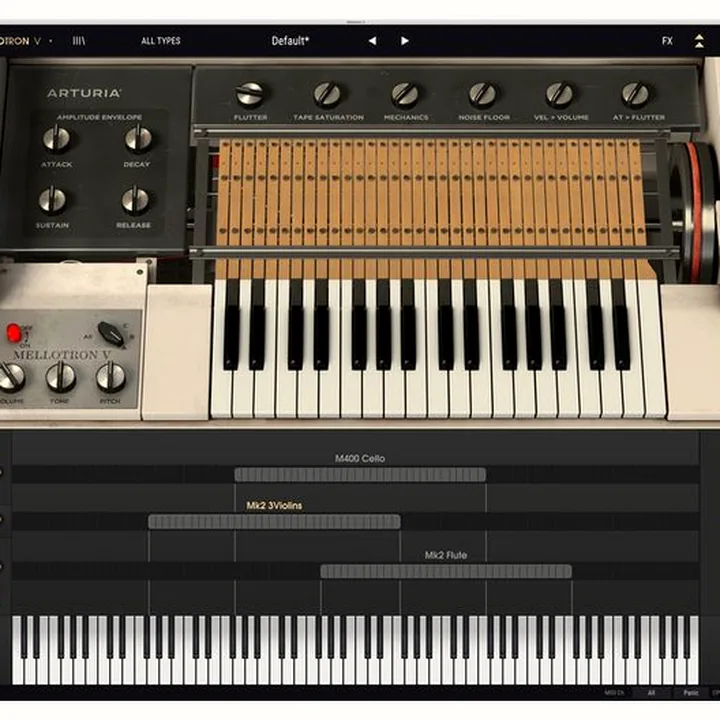Click the Flutter knob

tap(250, 94)
